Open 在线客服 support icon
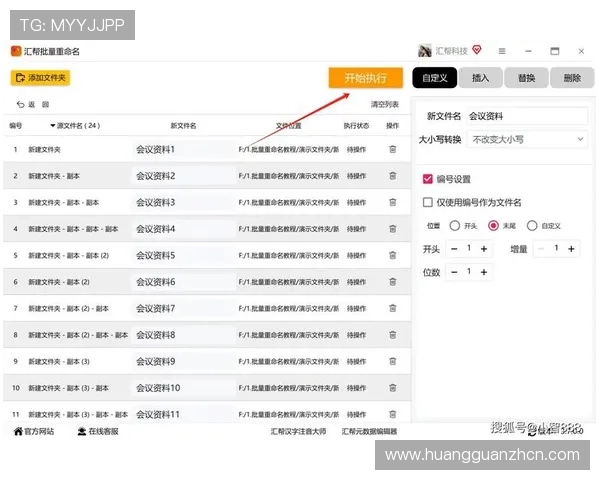This screenshot has height=480, width=600. click(x=82, y=431)
